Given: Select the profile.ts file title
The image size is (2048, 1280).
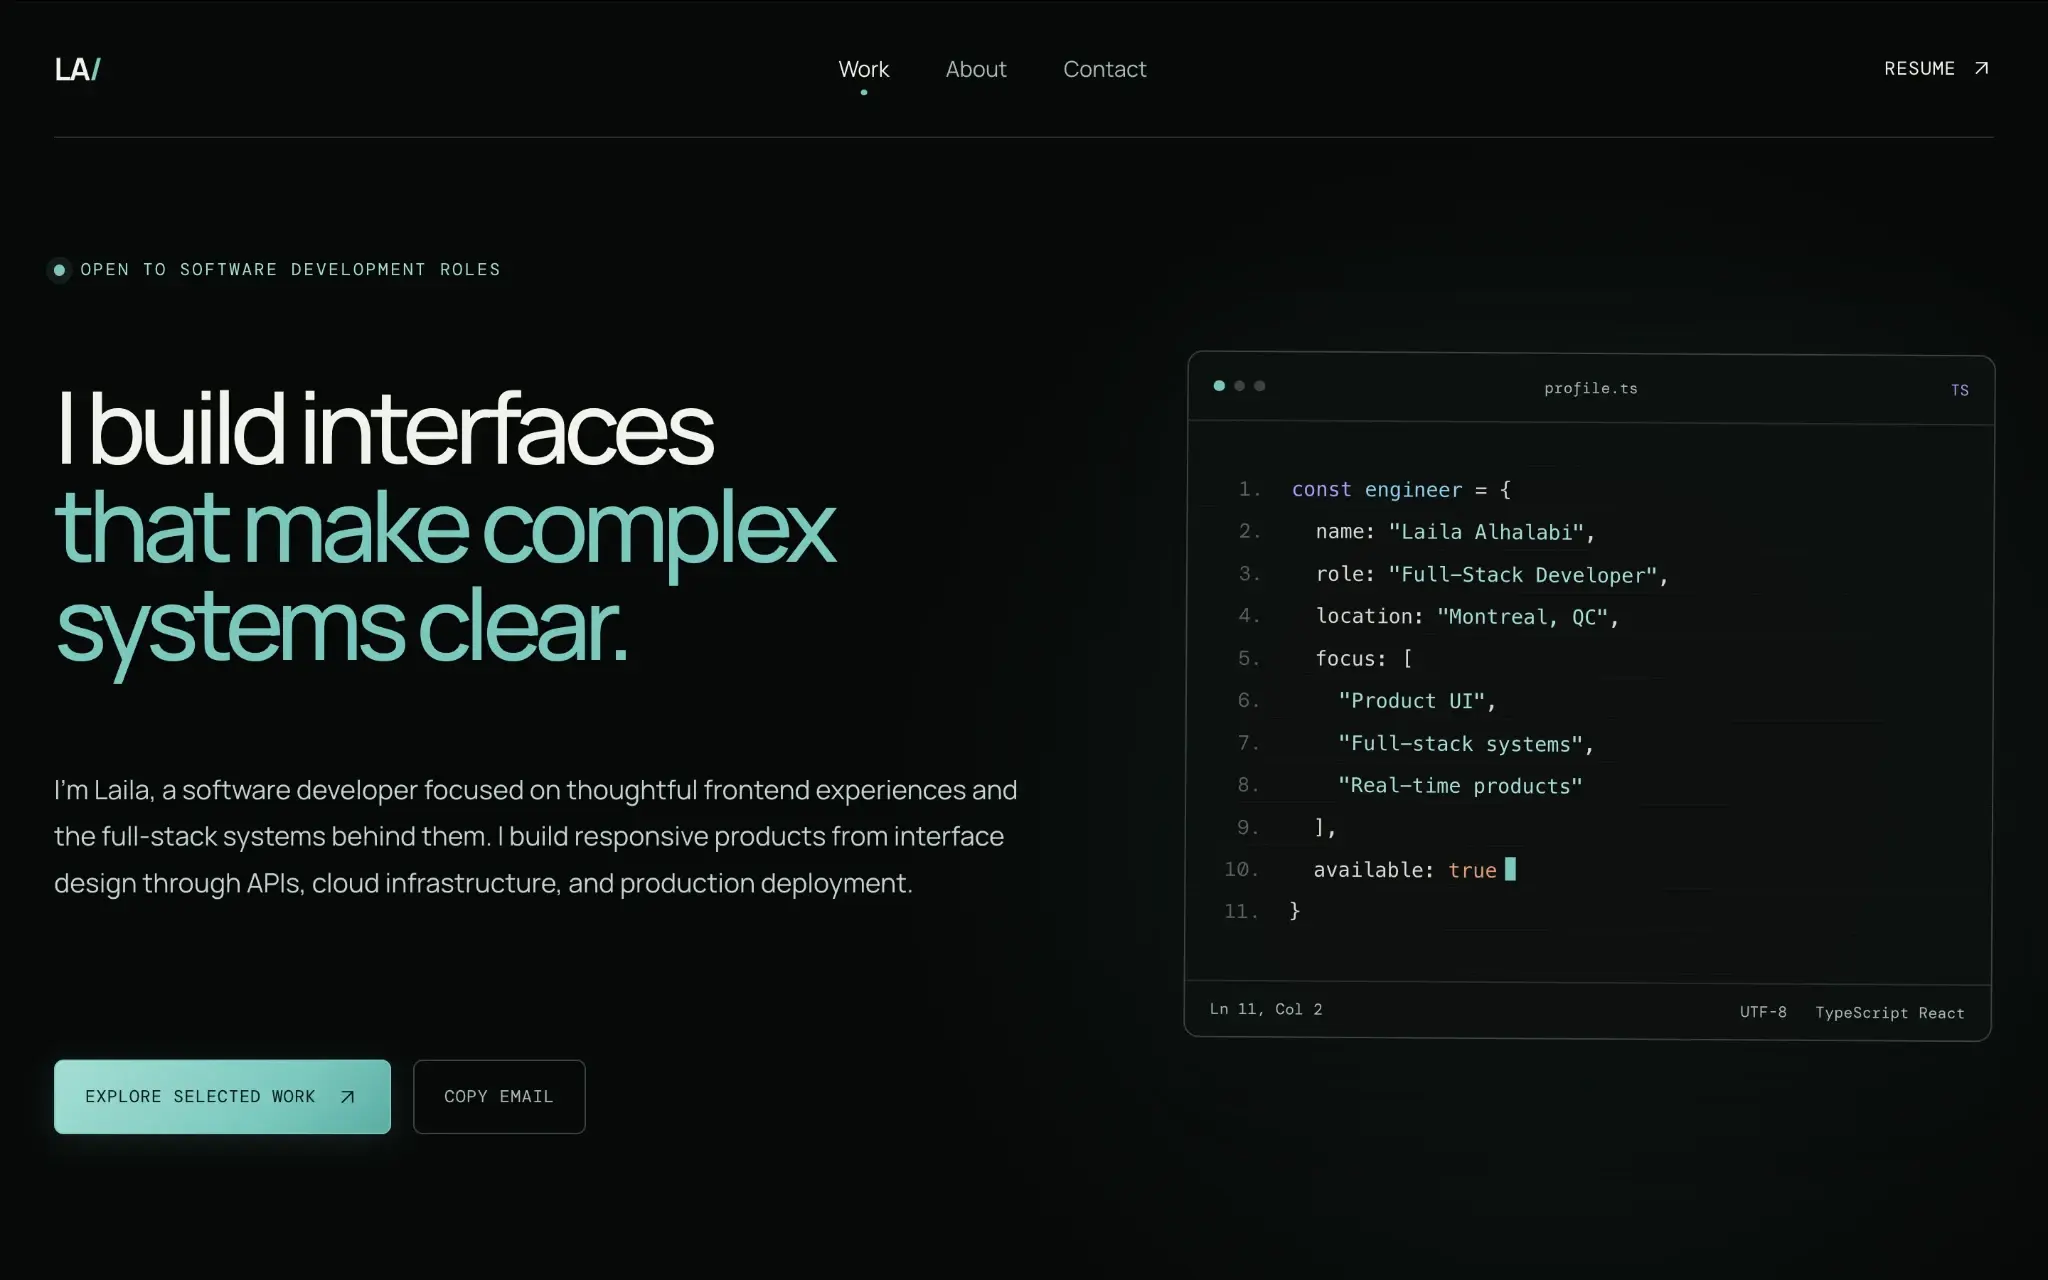Looking at the screenshot, I should [x=1590, y=388].
